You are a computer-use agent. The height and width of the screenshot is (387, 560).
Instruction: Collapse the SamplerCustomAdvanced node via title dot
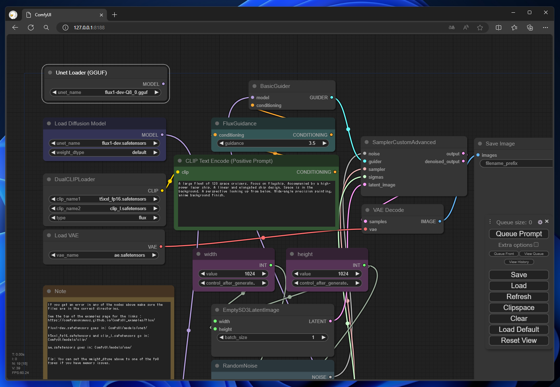366,142
